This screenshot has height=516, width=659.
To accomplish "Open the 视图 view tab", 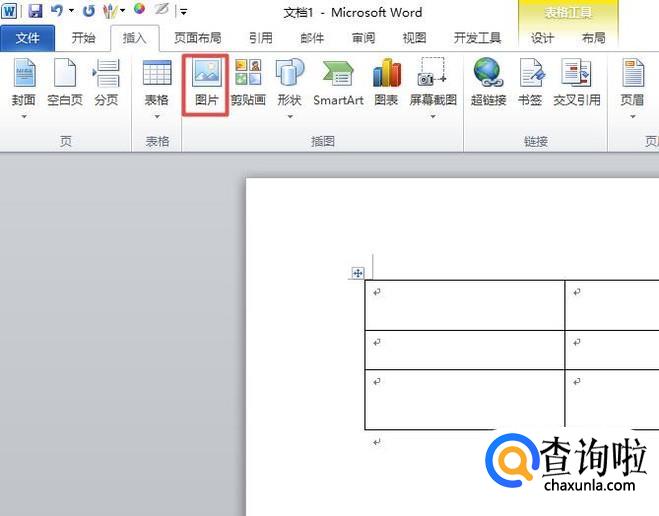I will coord(415,38).
